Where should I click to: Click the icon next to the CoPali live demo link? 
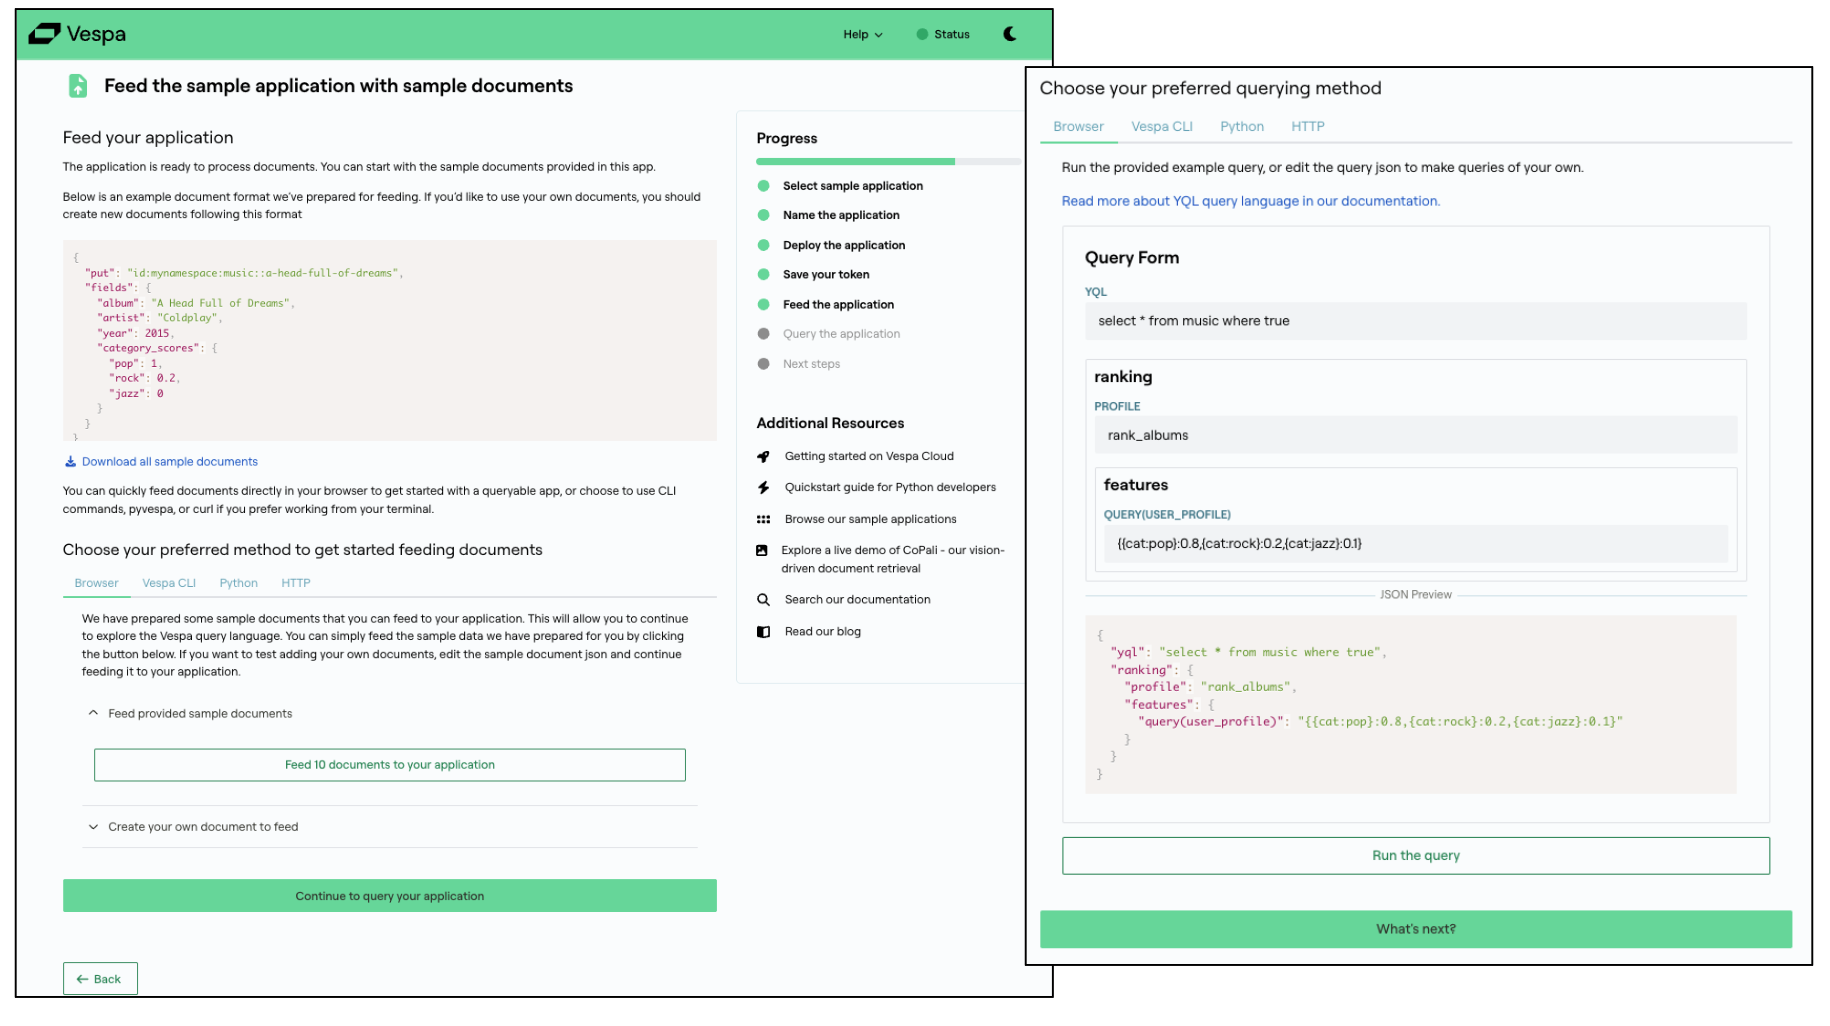764,550
